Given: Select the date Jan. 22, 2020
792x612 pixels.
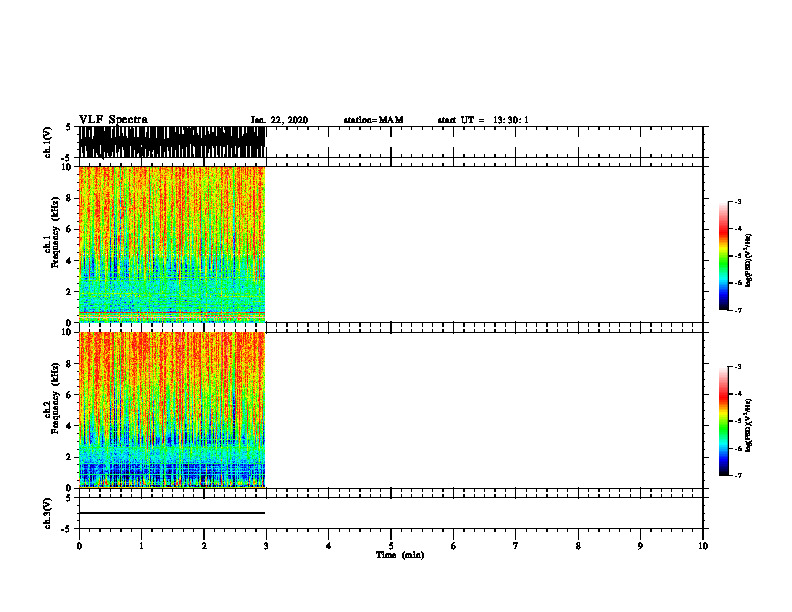Looking at the screenshot, I should [x=279, y=120].
